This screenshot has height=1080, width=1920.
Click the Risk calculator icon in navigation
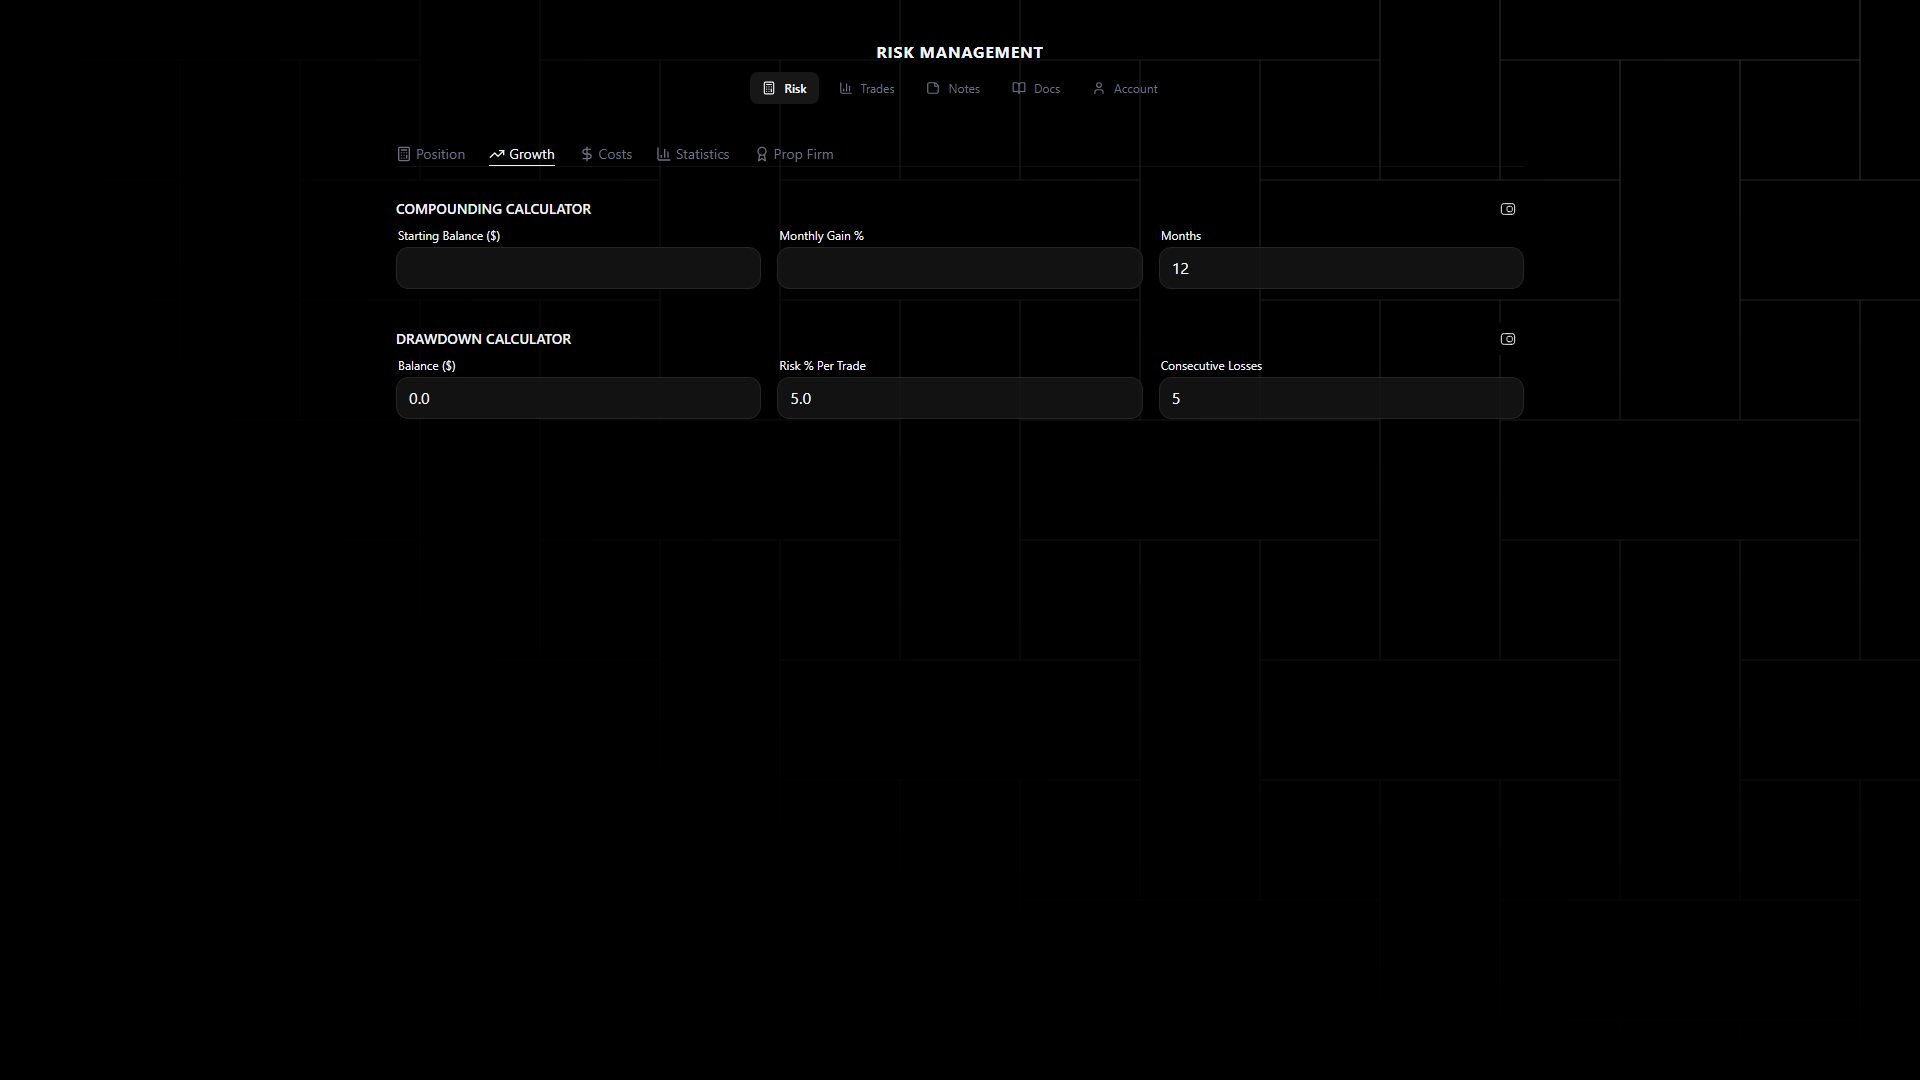coord(769,89)
